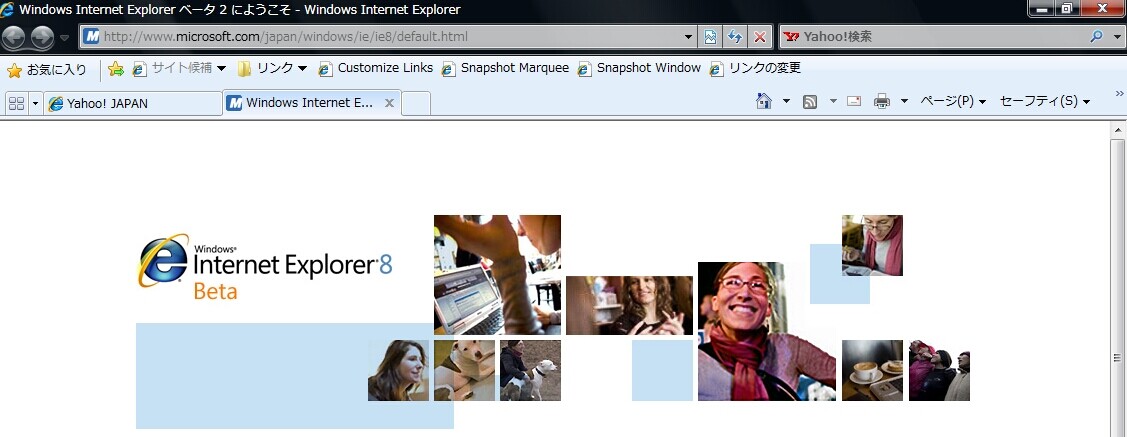The height and width of the screenshot is (437, 1127).
Task: Click the group of people photo
Action: 939,370
